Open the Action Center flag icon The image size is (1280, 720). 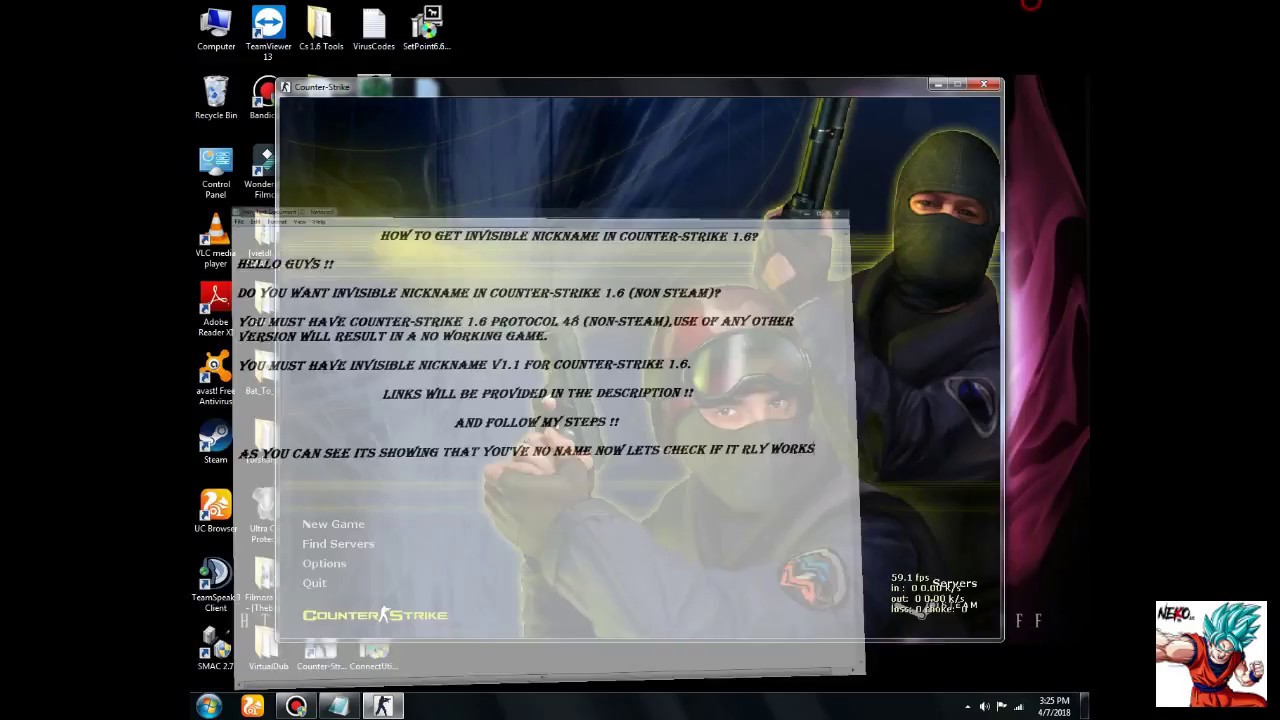[x=1002, y=707]
